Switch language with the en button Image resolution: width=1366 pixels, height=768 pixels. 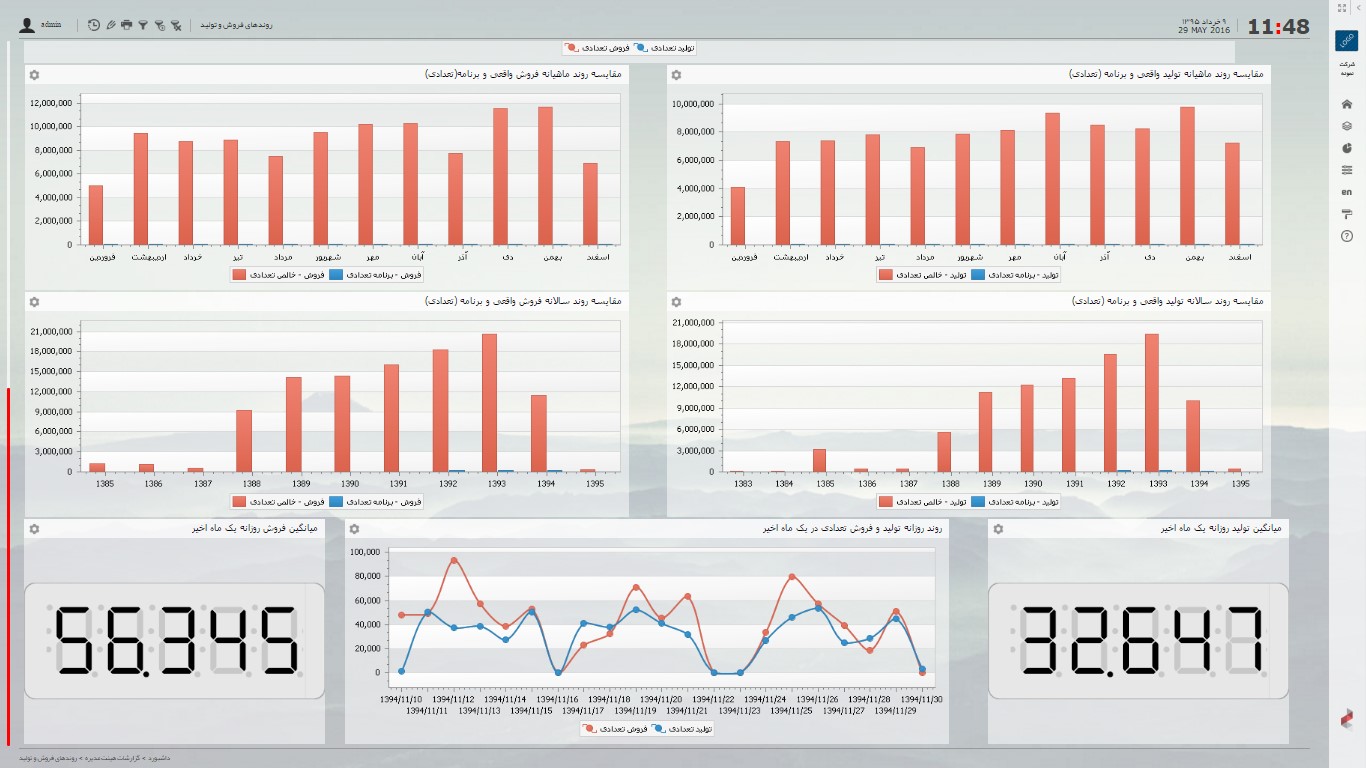point(1347,192)
